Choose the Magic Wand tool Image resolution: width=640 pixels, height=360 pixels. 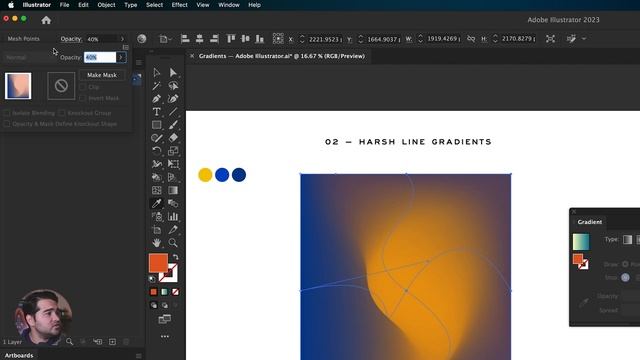click(157, 85)
